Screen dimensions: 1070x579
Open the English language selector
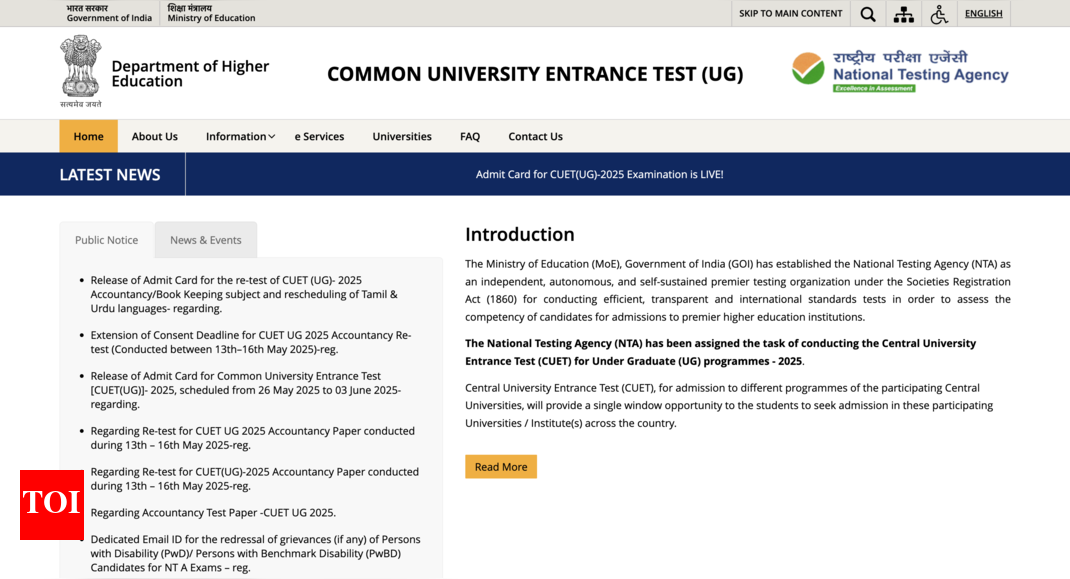tap(983, 14)
